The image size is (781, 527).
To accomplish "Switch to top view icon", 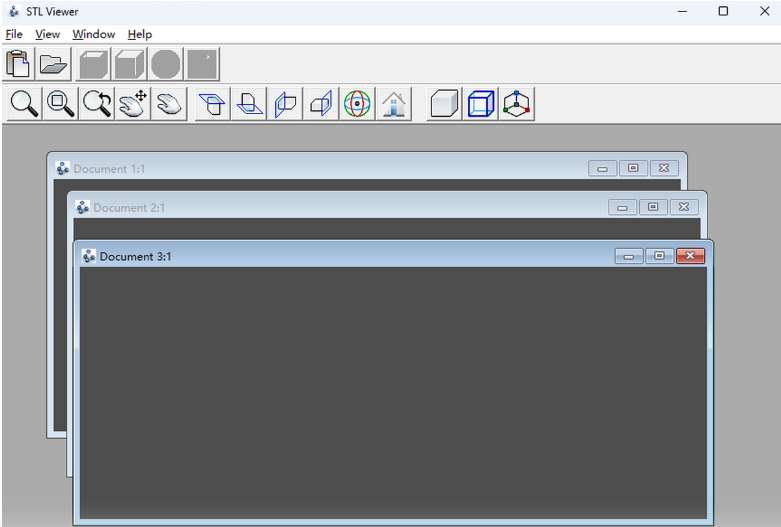I will click(x=212, y=103).
